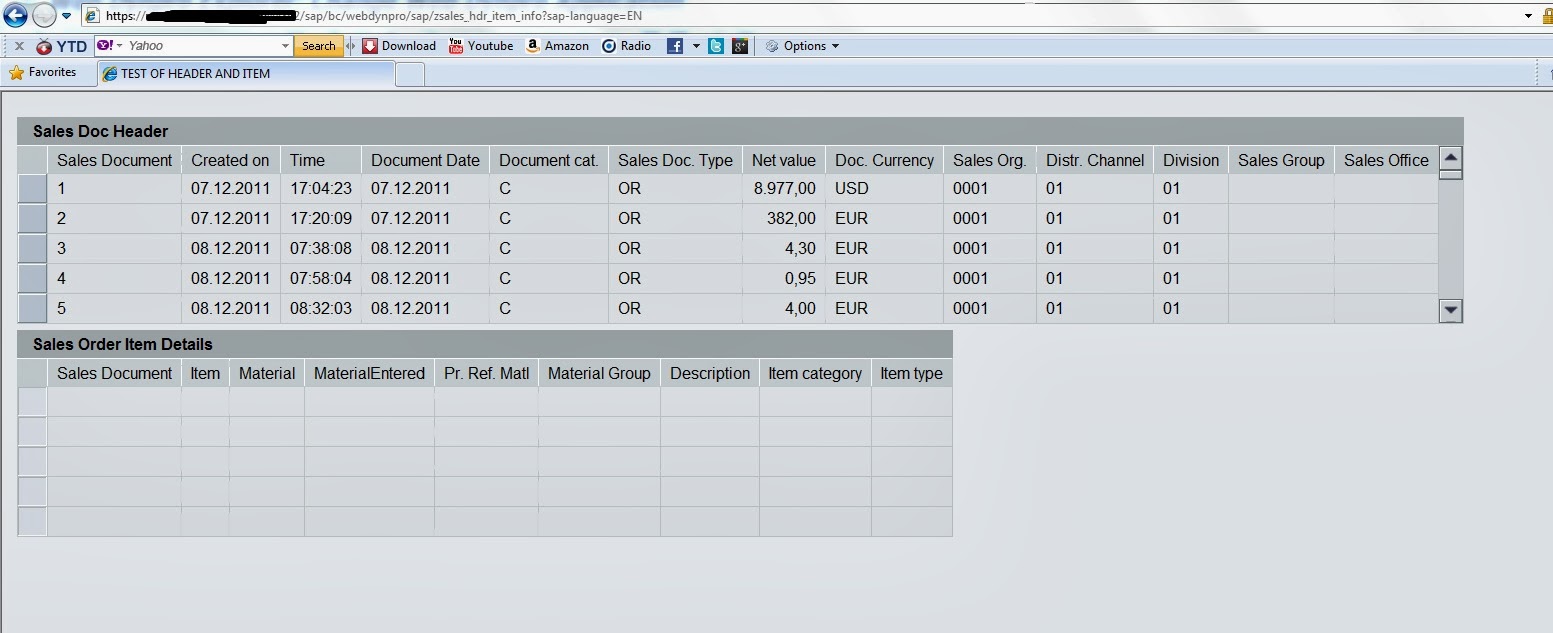This screenshot has height=633, width=1553.
Task: Open the Facebook toolbar icon
Action: click(675, 46)
